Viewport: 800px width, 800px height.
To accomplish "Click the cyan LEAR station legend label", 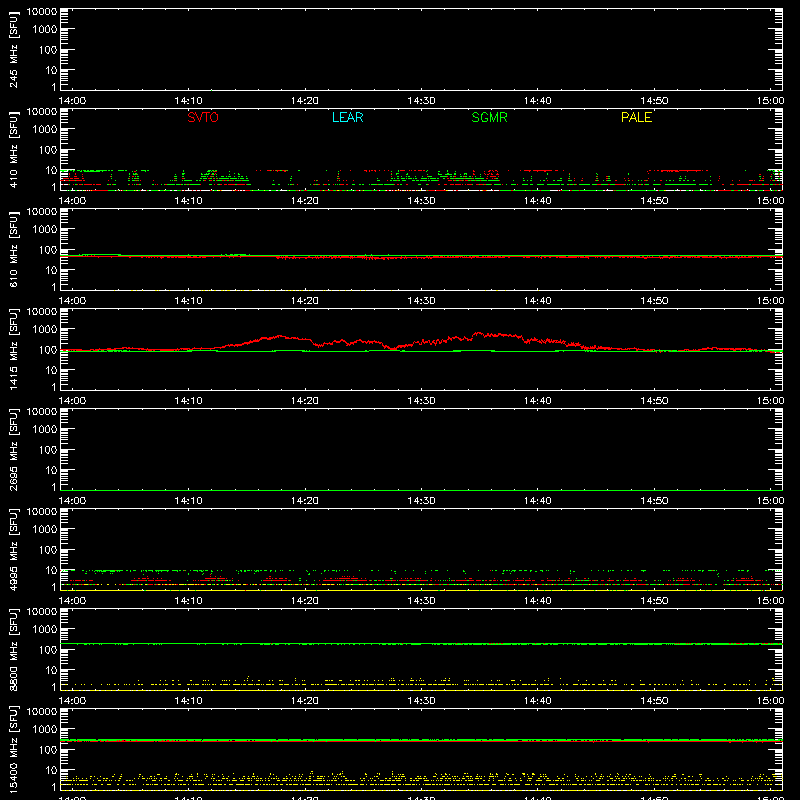I will (347, 117).
